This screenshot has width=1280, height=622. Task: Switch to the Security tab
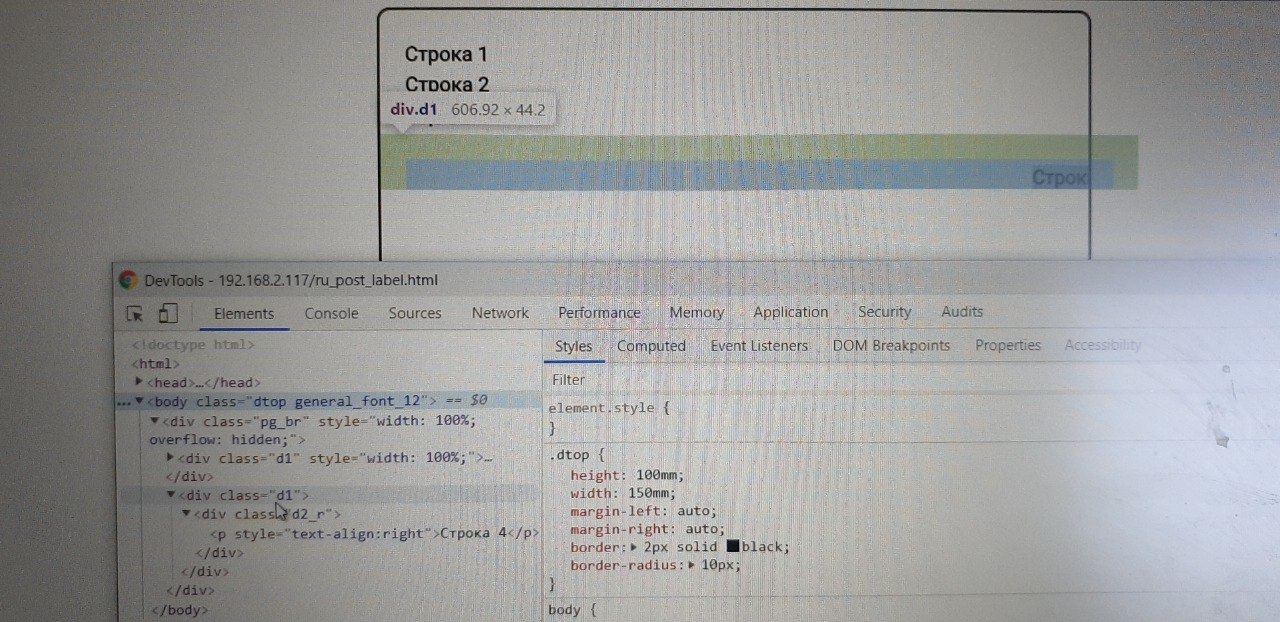click(885, 312)
